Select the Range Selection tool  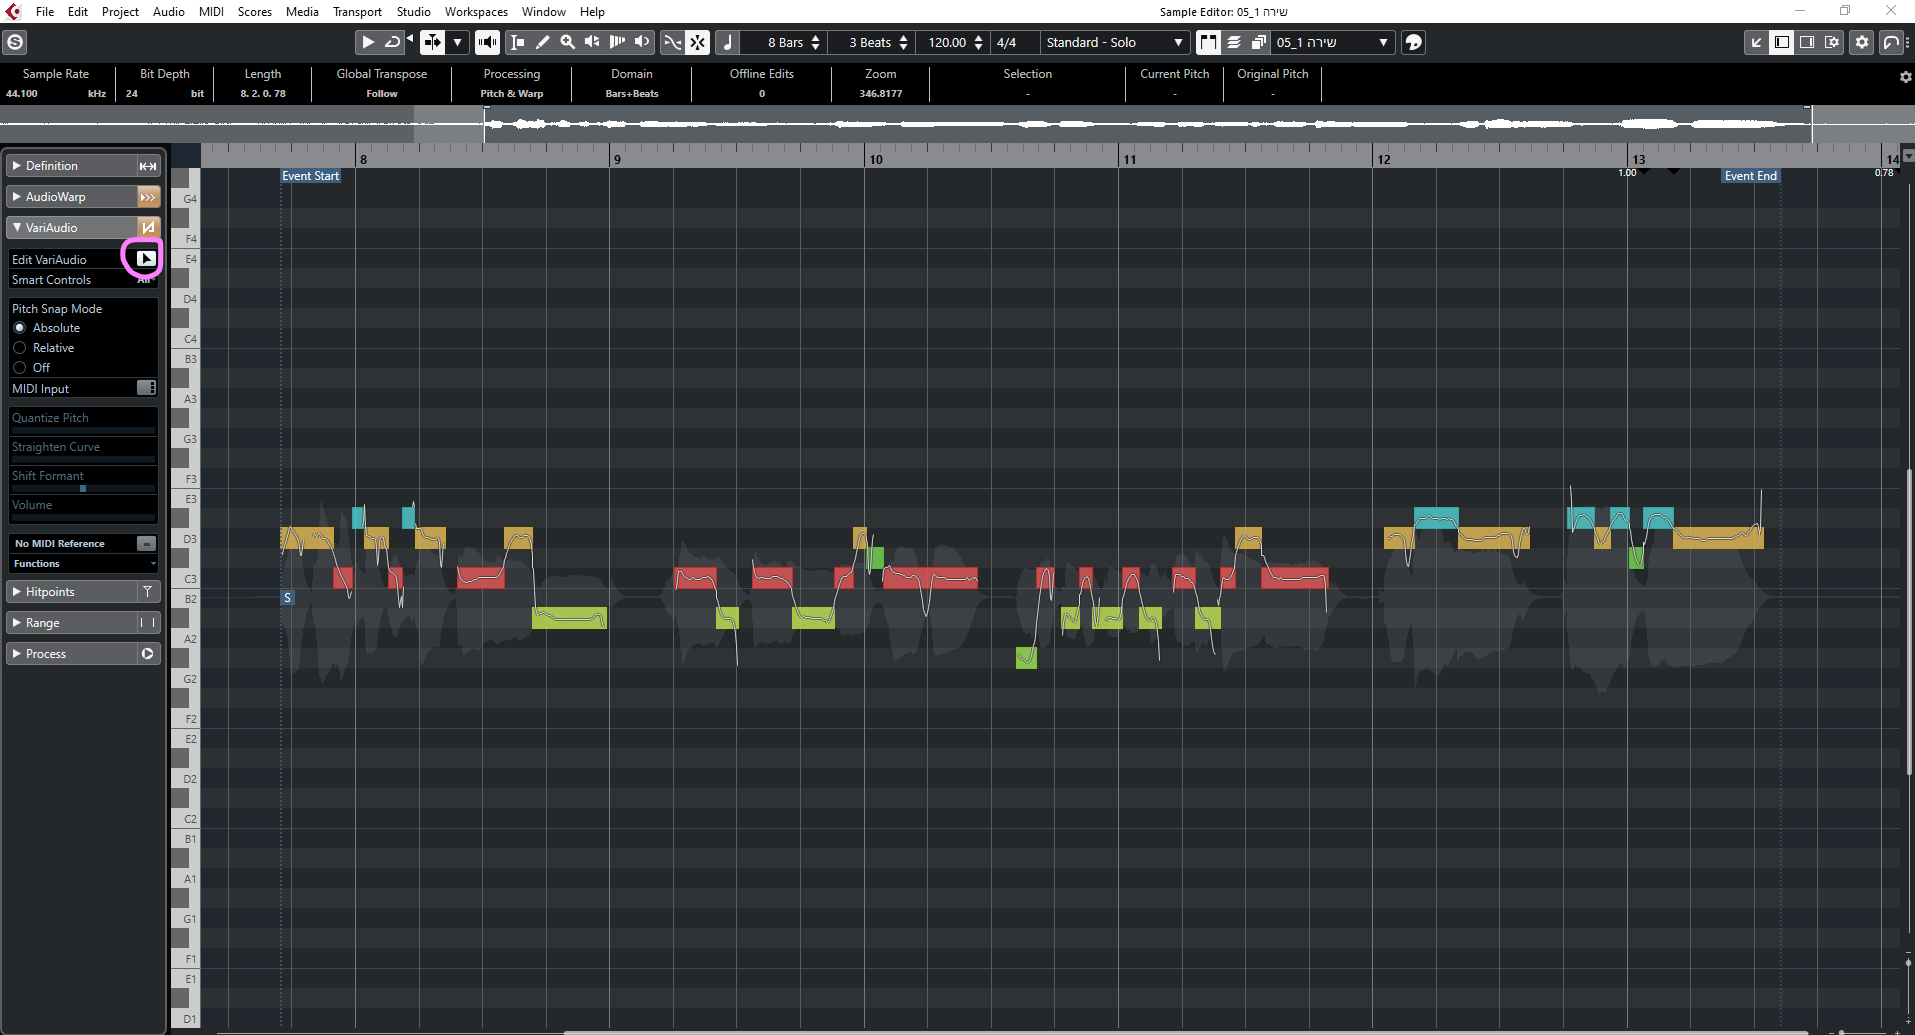coord(517,42)
